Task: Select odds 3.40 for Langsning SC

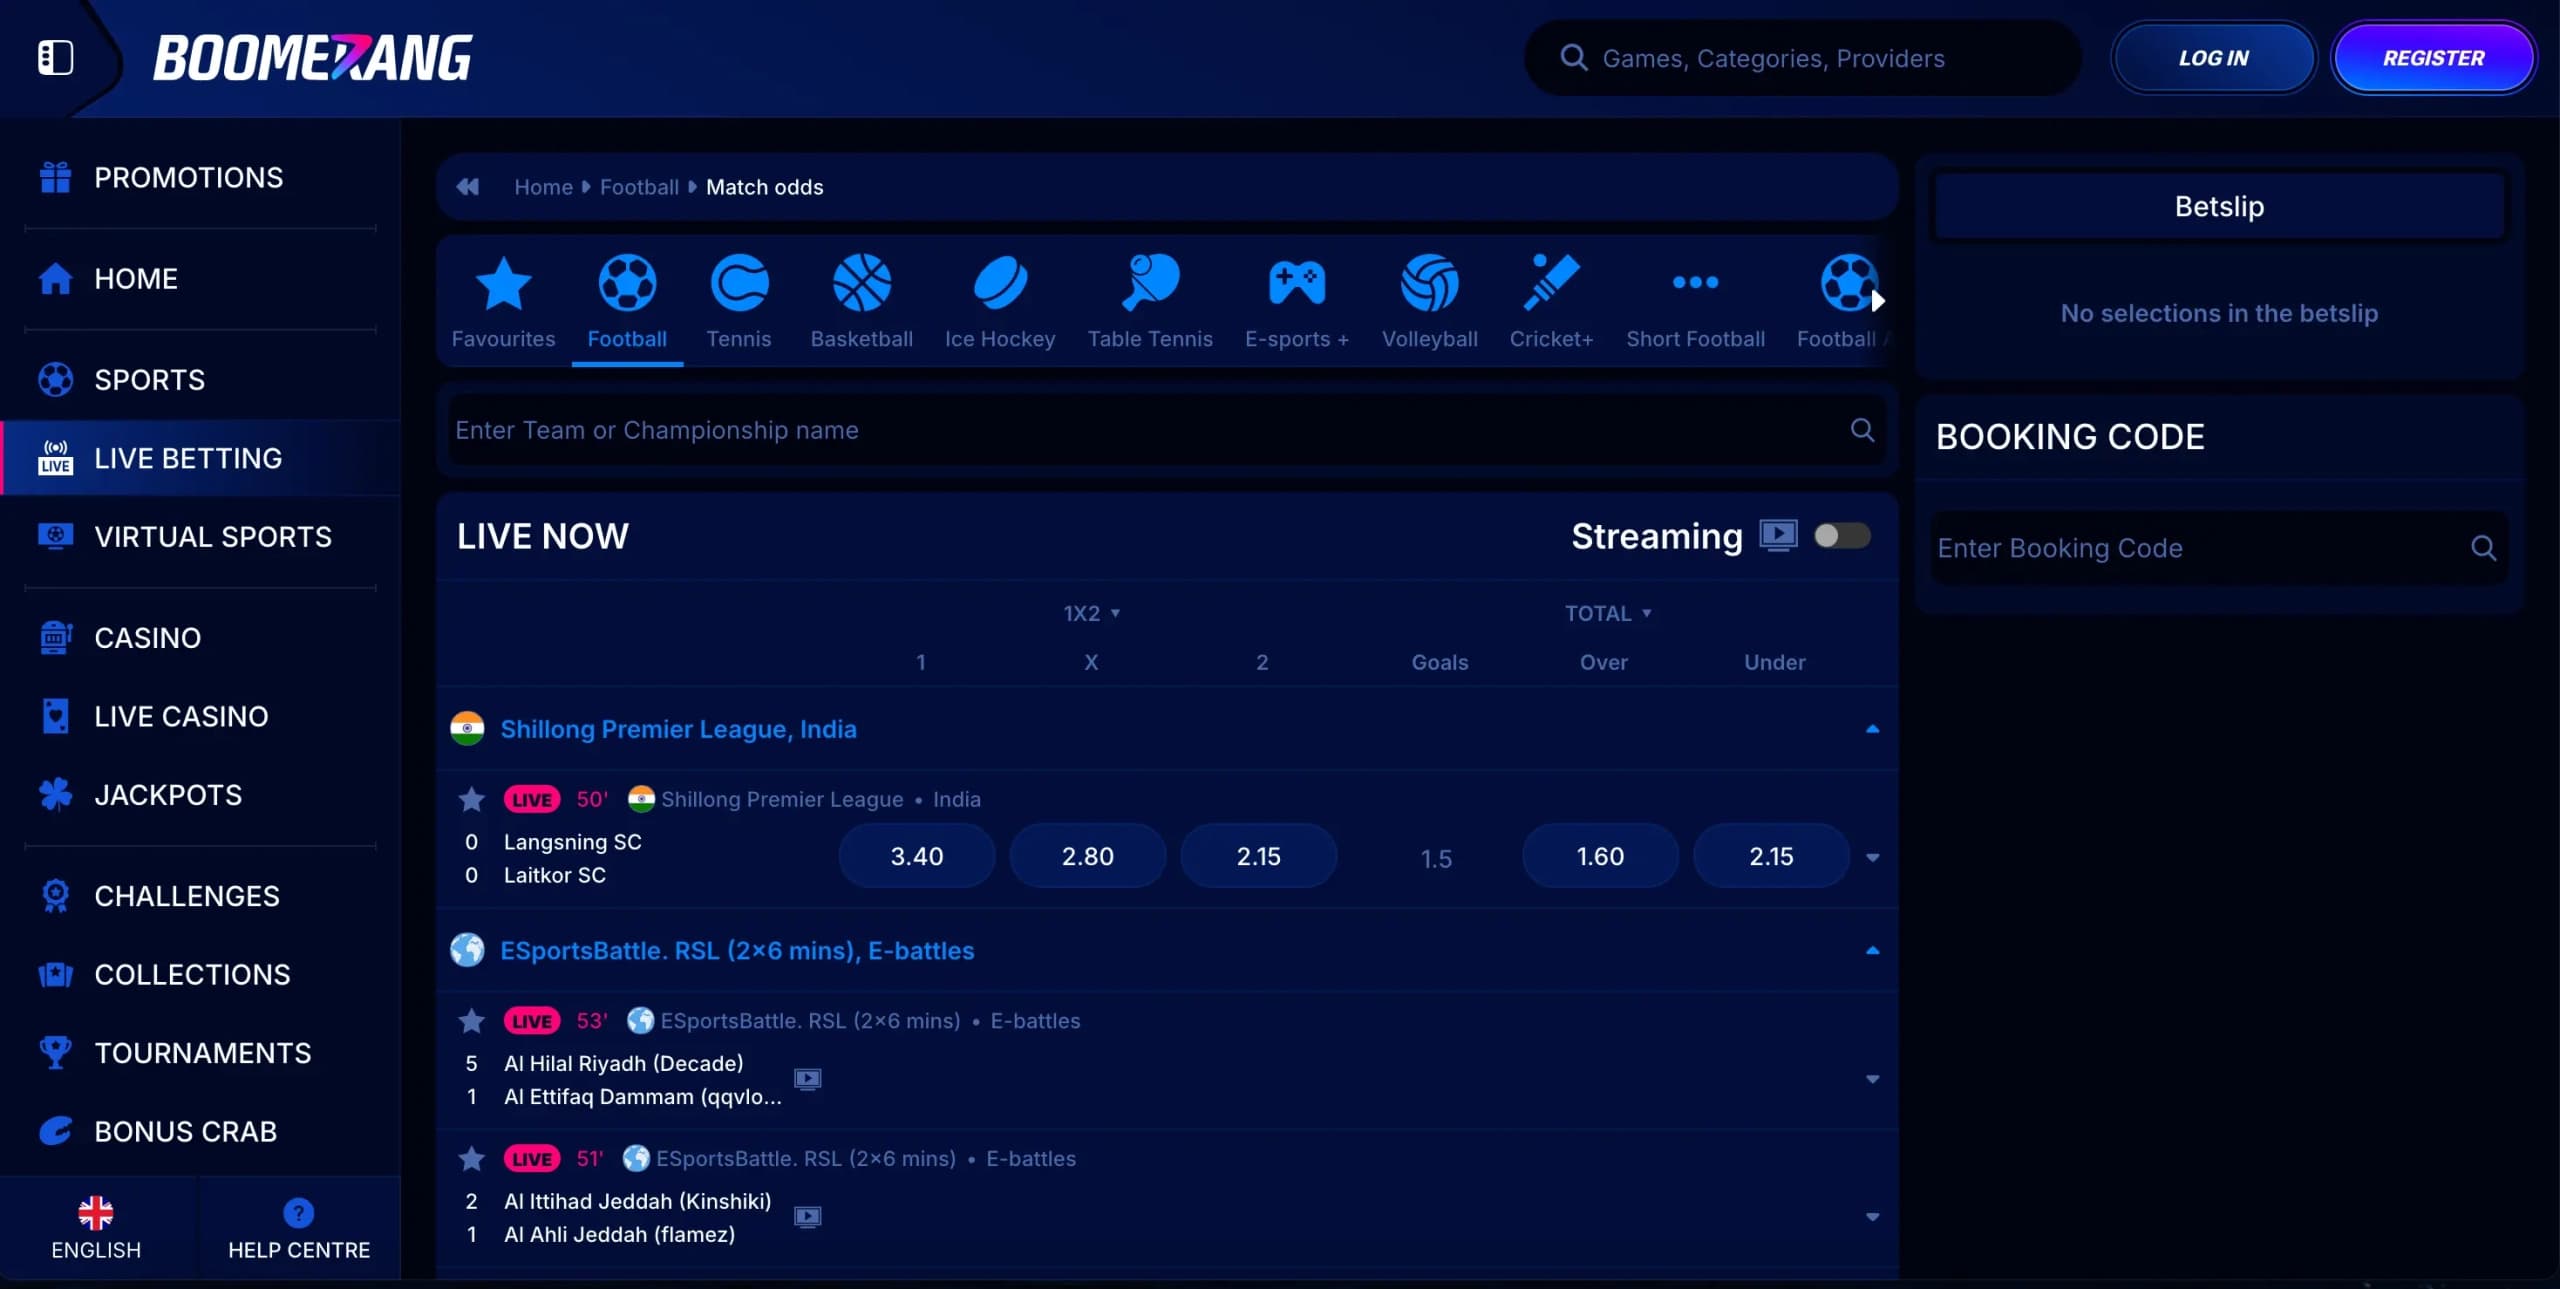Action: click(x=916, y=856)
